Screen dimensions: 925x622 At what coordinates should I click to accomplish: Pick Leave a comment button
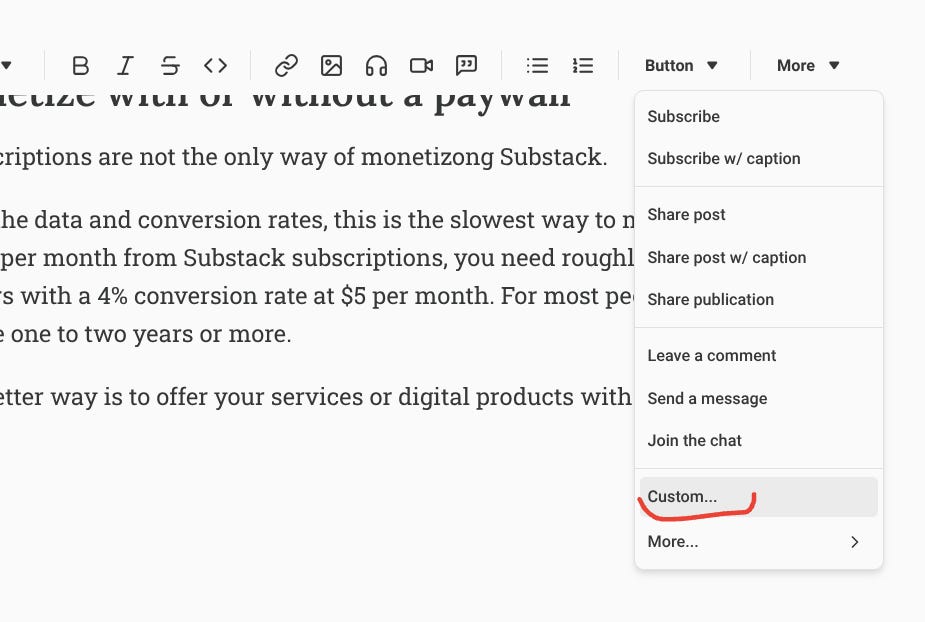coord(759,356)
